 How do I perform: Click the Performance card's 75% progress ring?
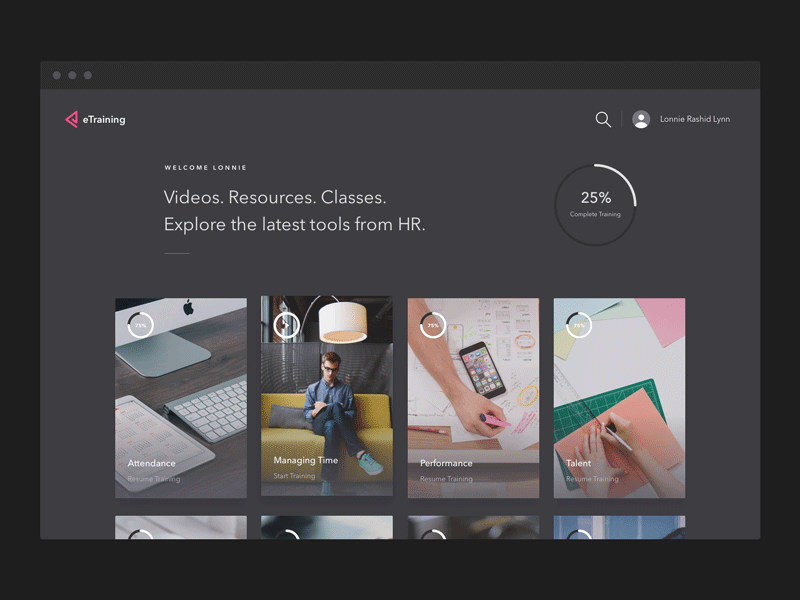433,325
